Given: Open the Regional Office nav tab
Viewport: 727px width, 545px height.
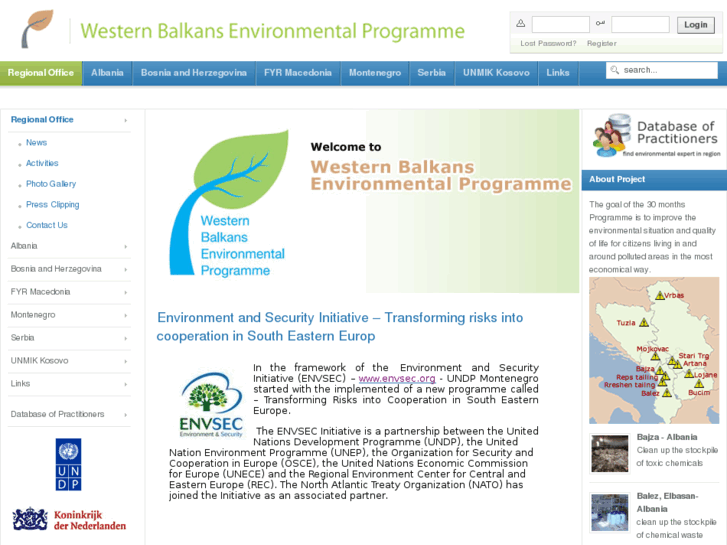Looking at the screenshot, I should tap(41, 73).
